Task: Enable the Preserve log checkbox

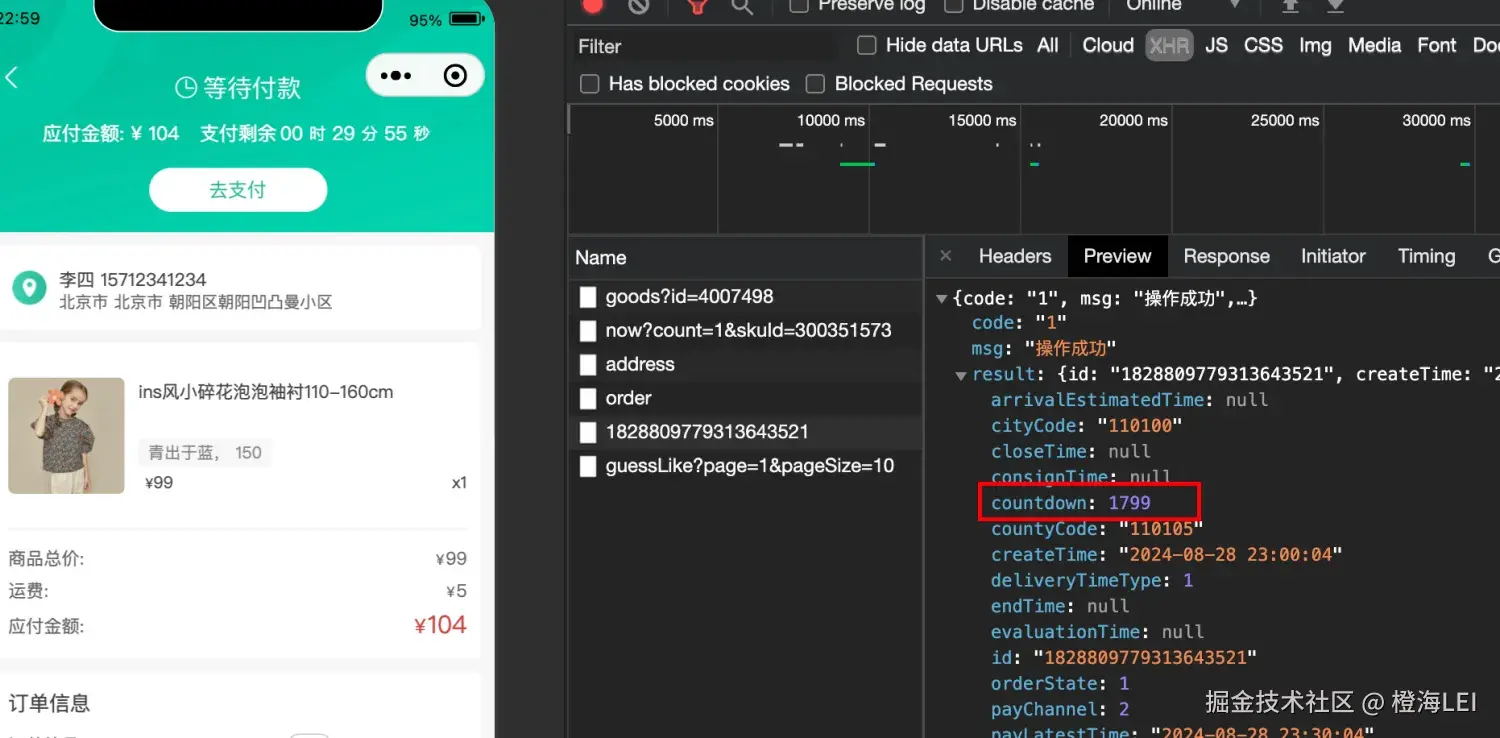Action: tap(799, 6)
